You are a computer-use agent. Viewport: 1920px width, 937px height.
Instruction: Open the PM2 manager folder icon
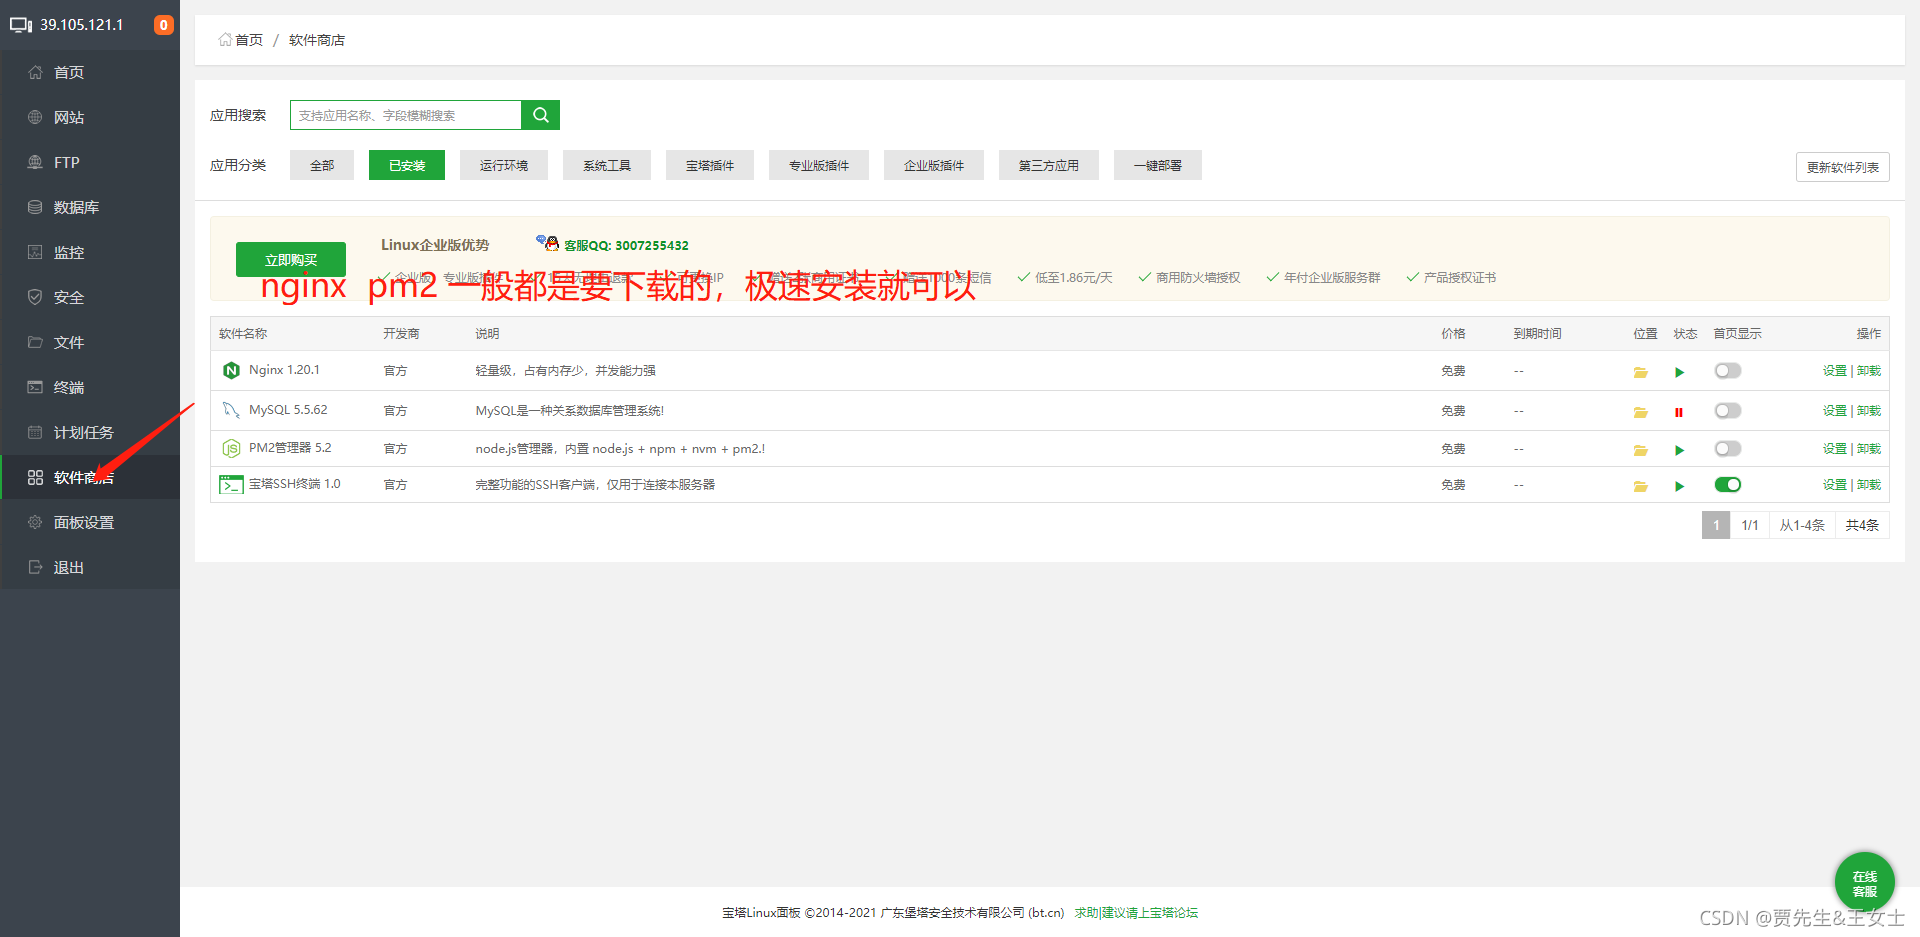pos(1640,450)
